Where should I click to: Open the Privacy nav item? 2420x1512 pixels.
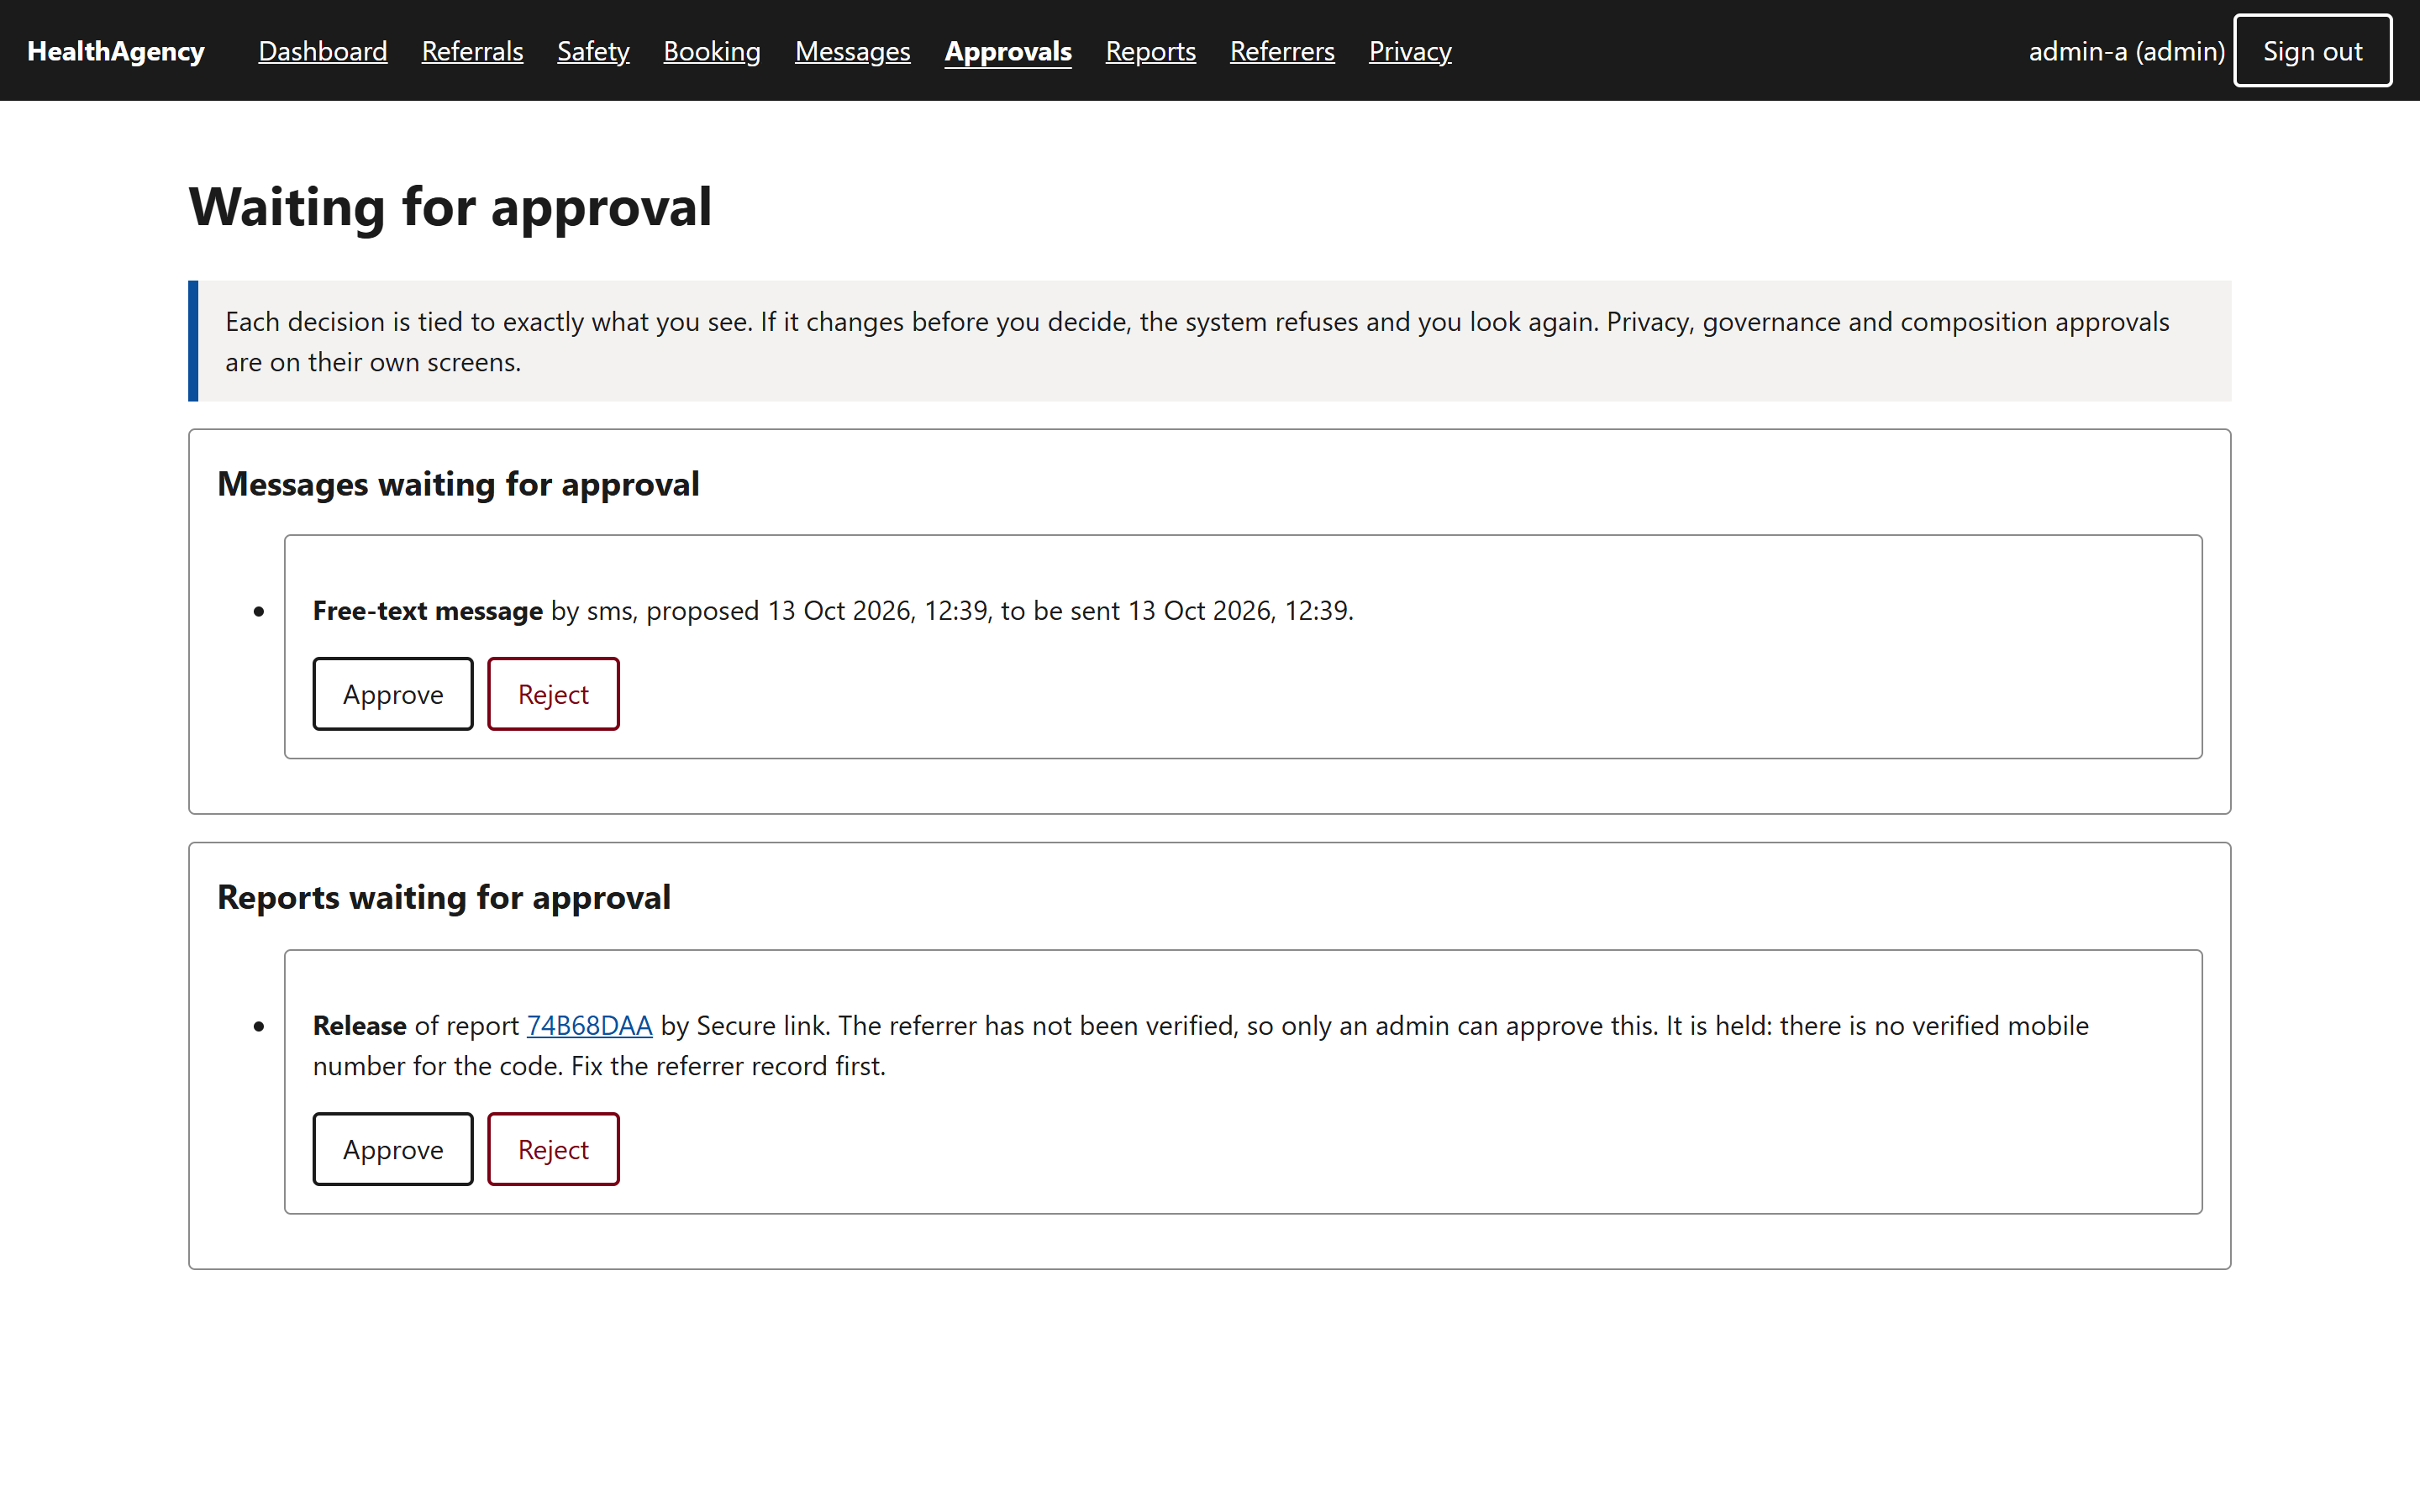pos(1410,51)
